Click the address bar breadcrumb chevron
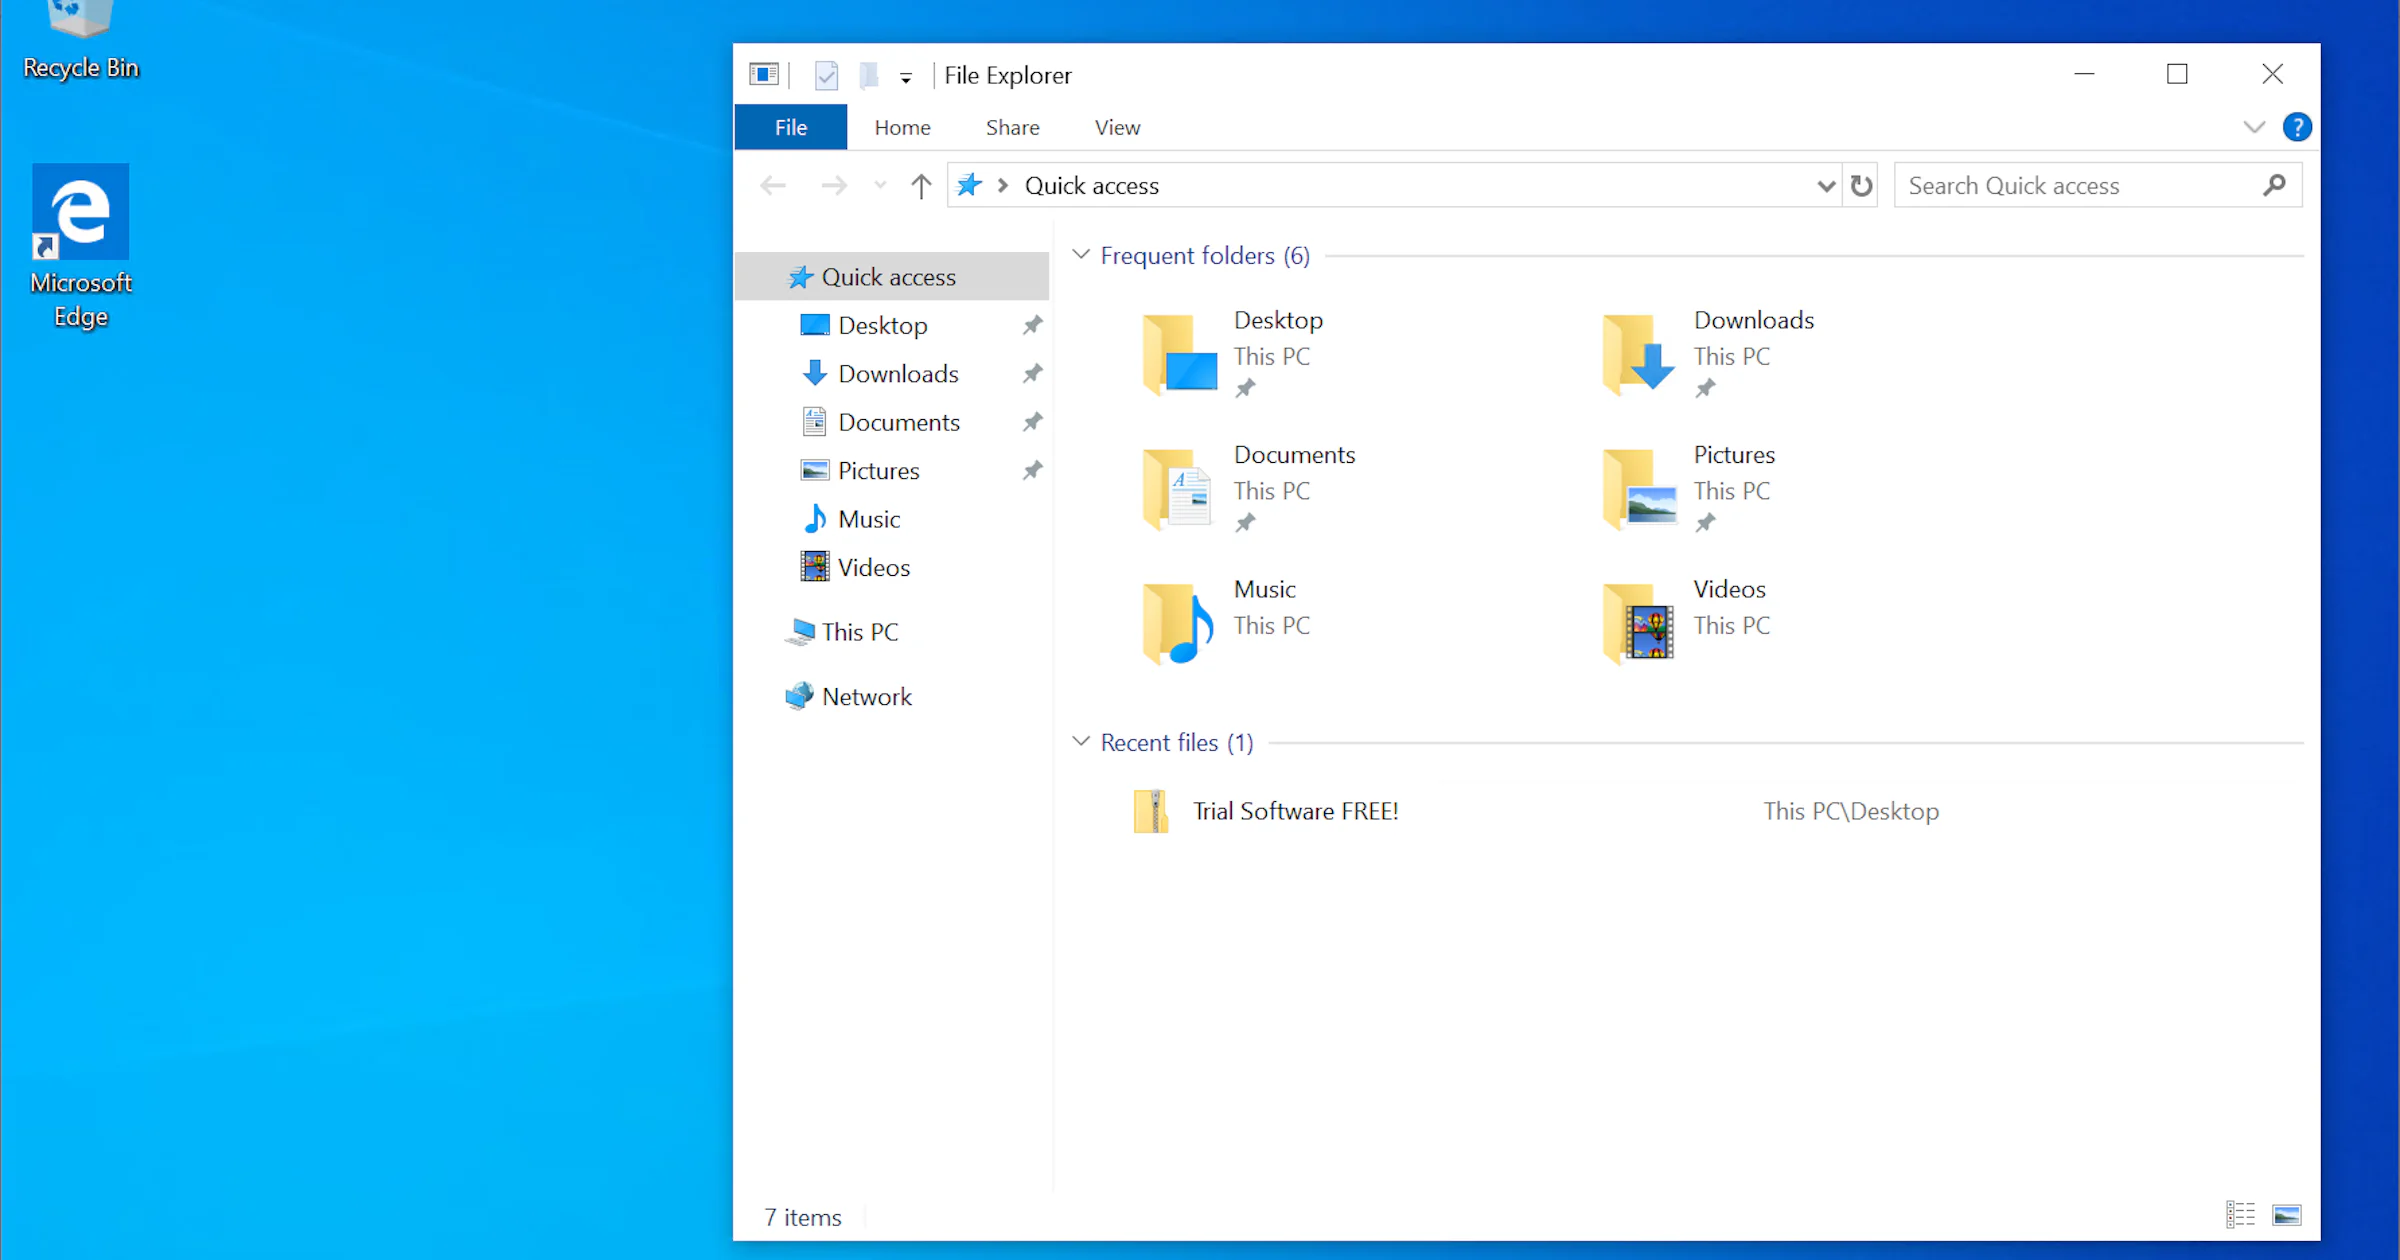Screen dimensions: 2400x1260 coord(1003,185)
